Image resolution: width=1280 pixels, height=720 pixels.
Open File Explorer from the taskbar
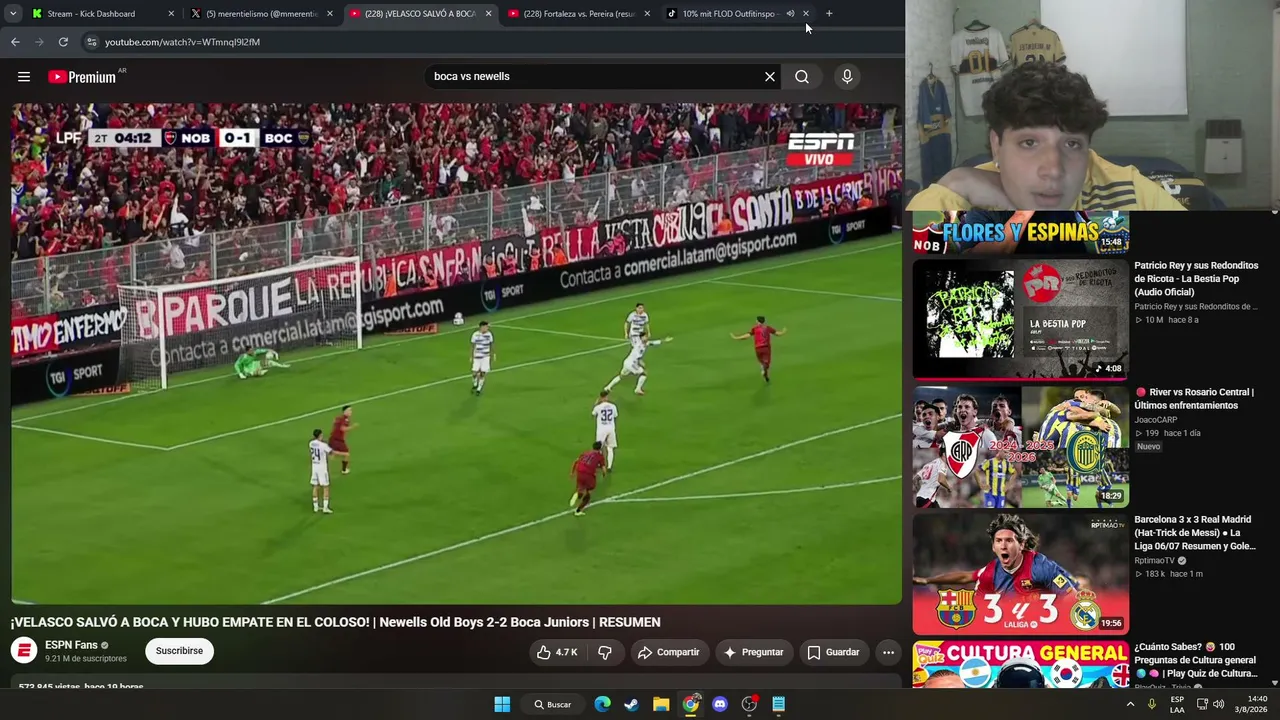(x=661, y=704)
